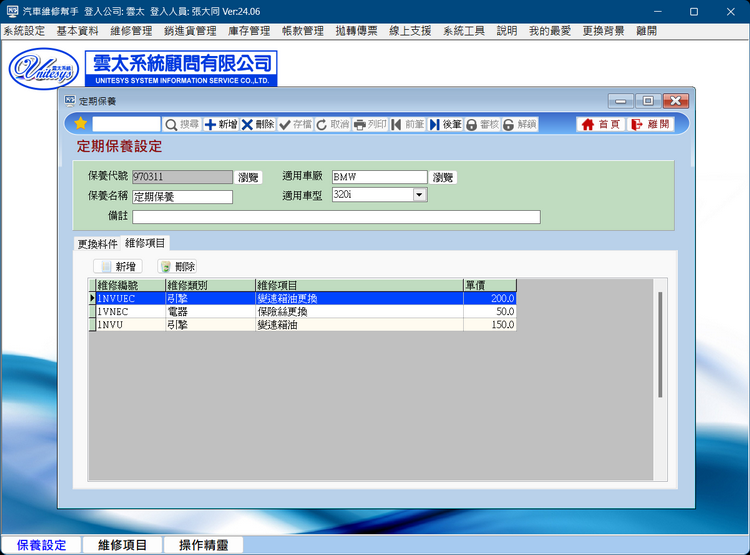Open the 適用車型 dropdown arrow
This screenshot has height=555, width=750.
(420, 195)
